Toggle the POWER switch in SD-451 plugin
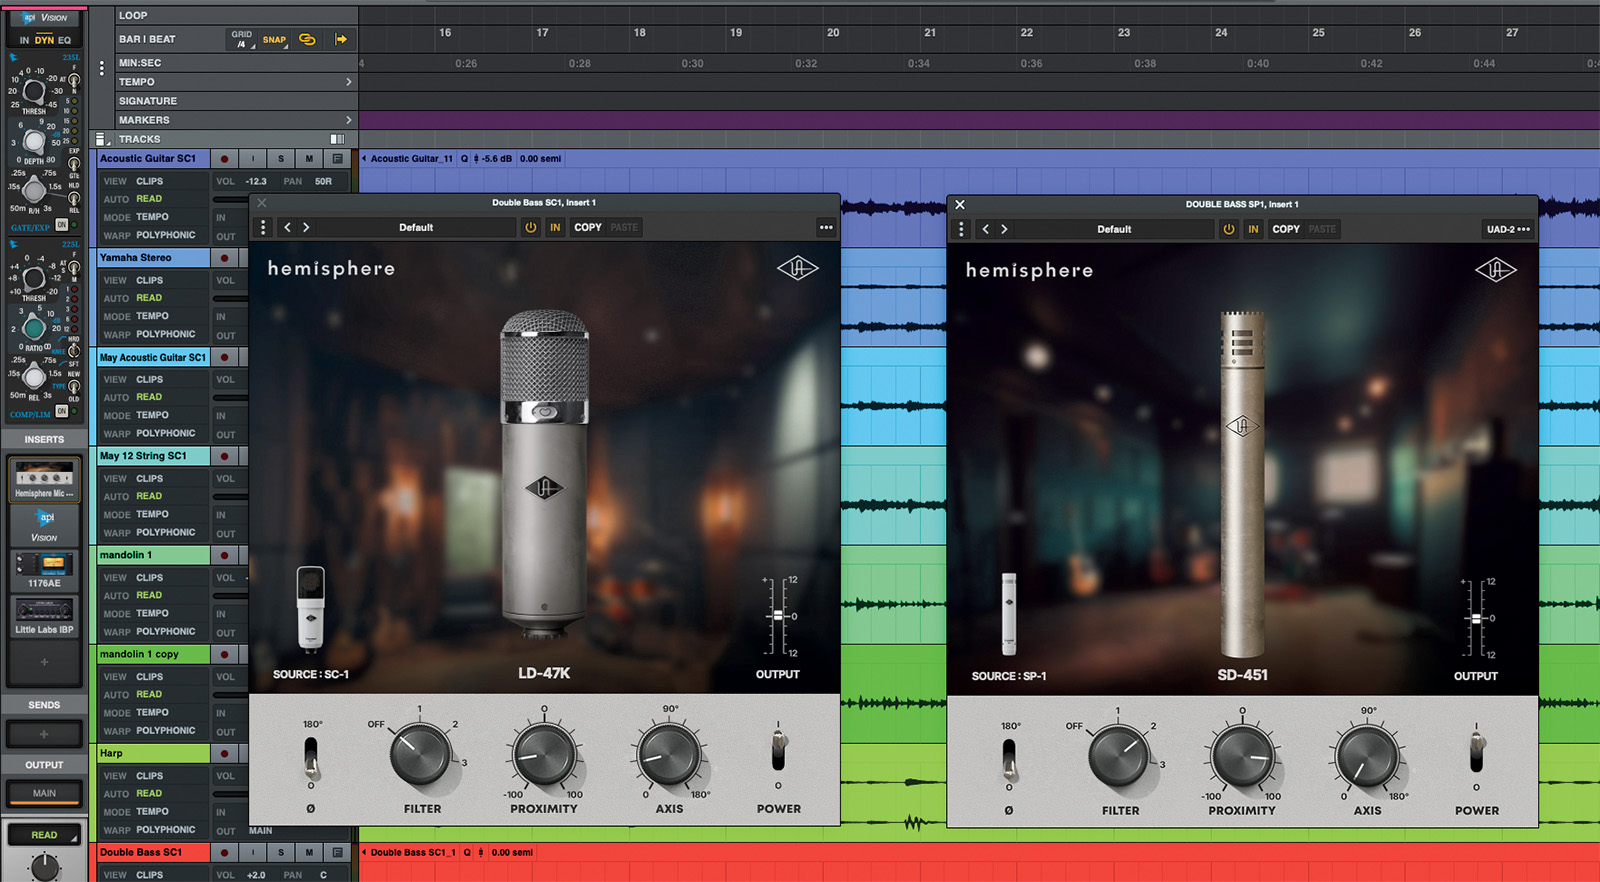The height and width of the screenshot is (882, 1600). point(1476,752)
